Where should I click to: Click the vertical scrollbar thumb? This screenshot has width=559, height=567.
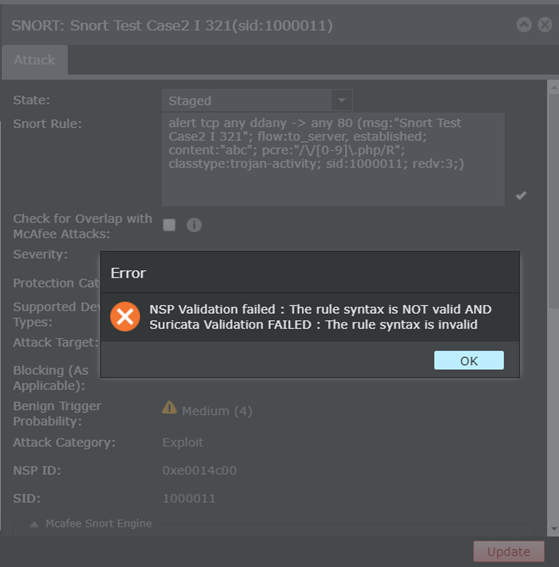[x=553, y=201]
